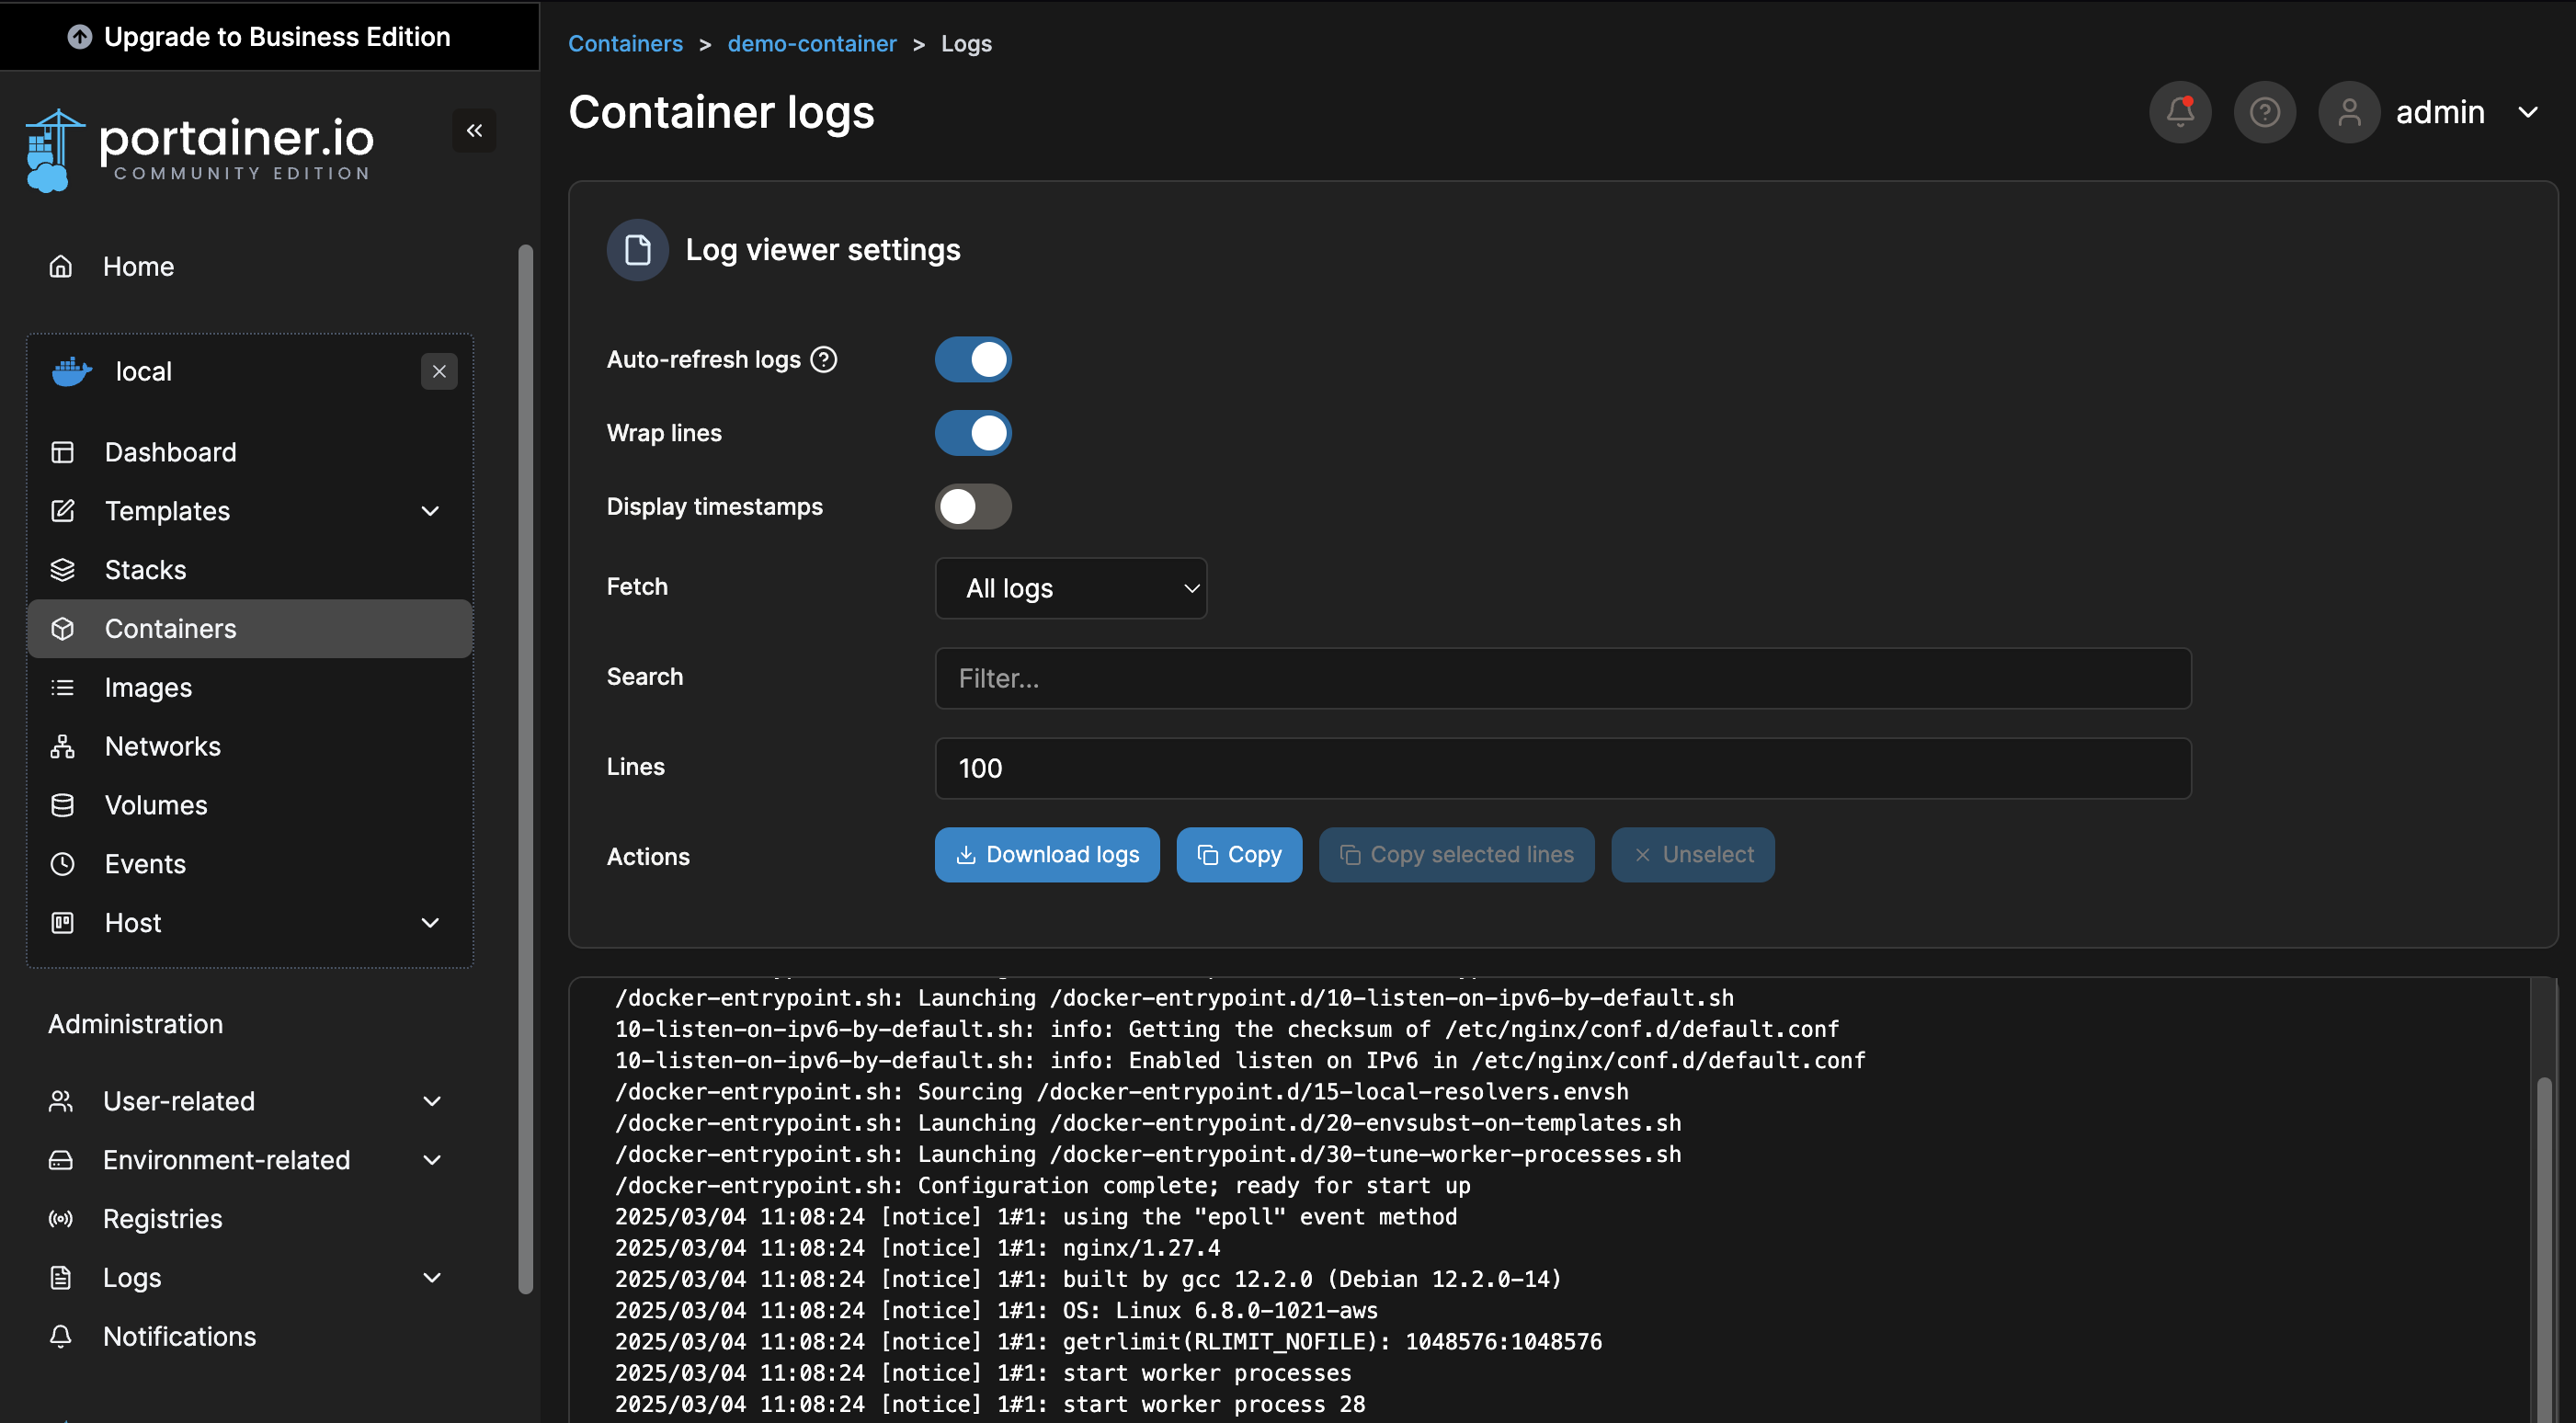Click the Unselect button
Image resolution: width=2576 pixels, height=1423 pixels.
pos(1693,856)
